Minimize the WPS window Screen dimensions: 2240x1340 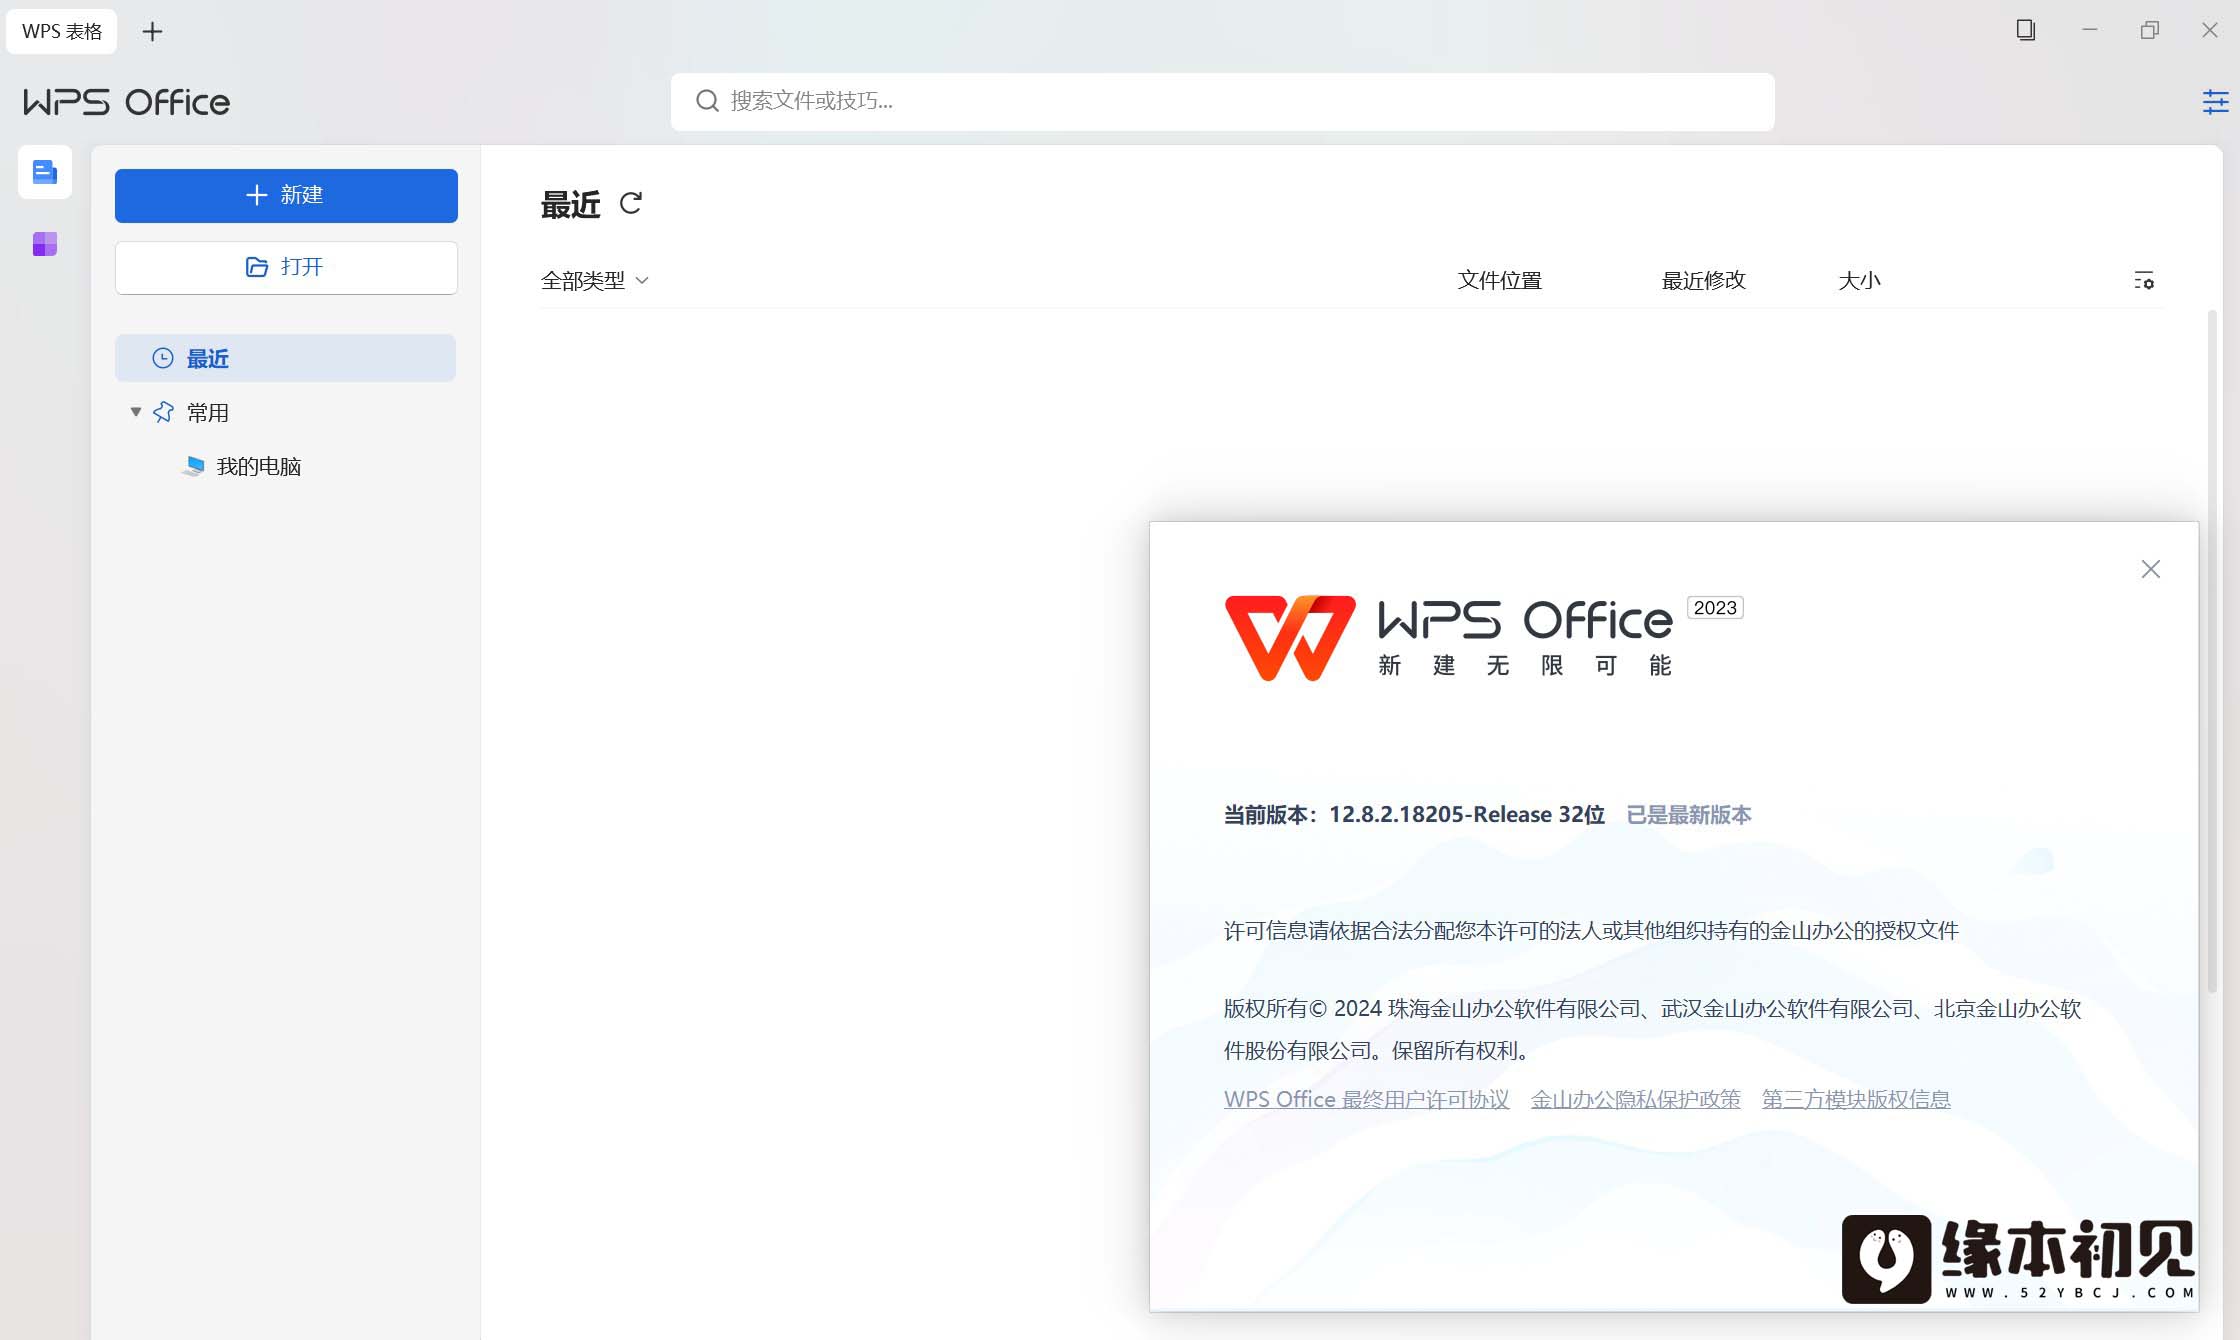pos(2090,30)
